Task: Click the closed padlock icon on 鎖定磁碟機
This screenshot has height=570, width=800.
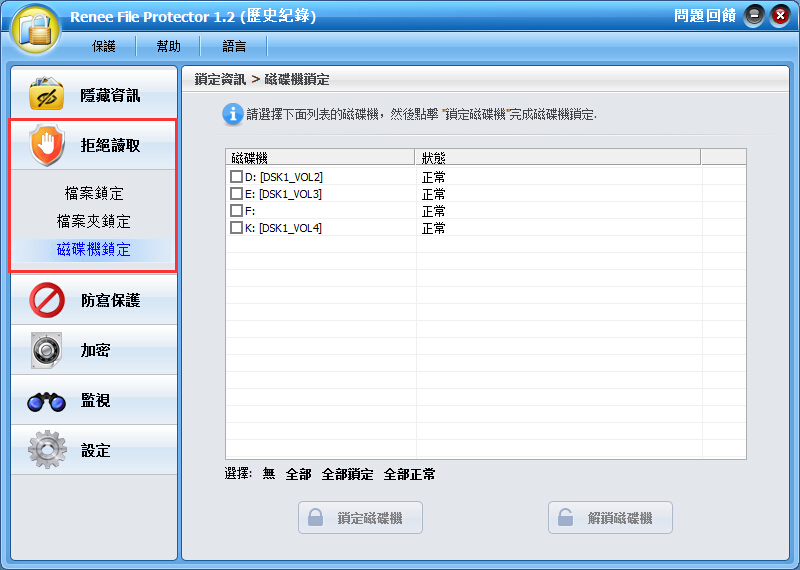Action: point(315,517)
